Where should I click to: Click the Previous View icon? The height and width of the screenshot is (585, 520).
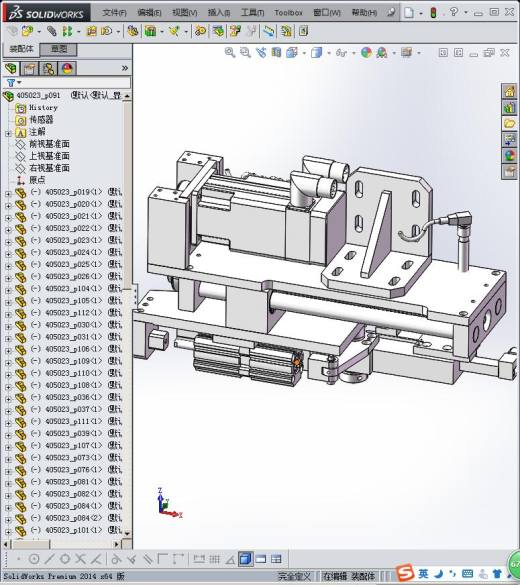261,53
